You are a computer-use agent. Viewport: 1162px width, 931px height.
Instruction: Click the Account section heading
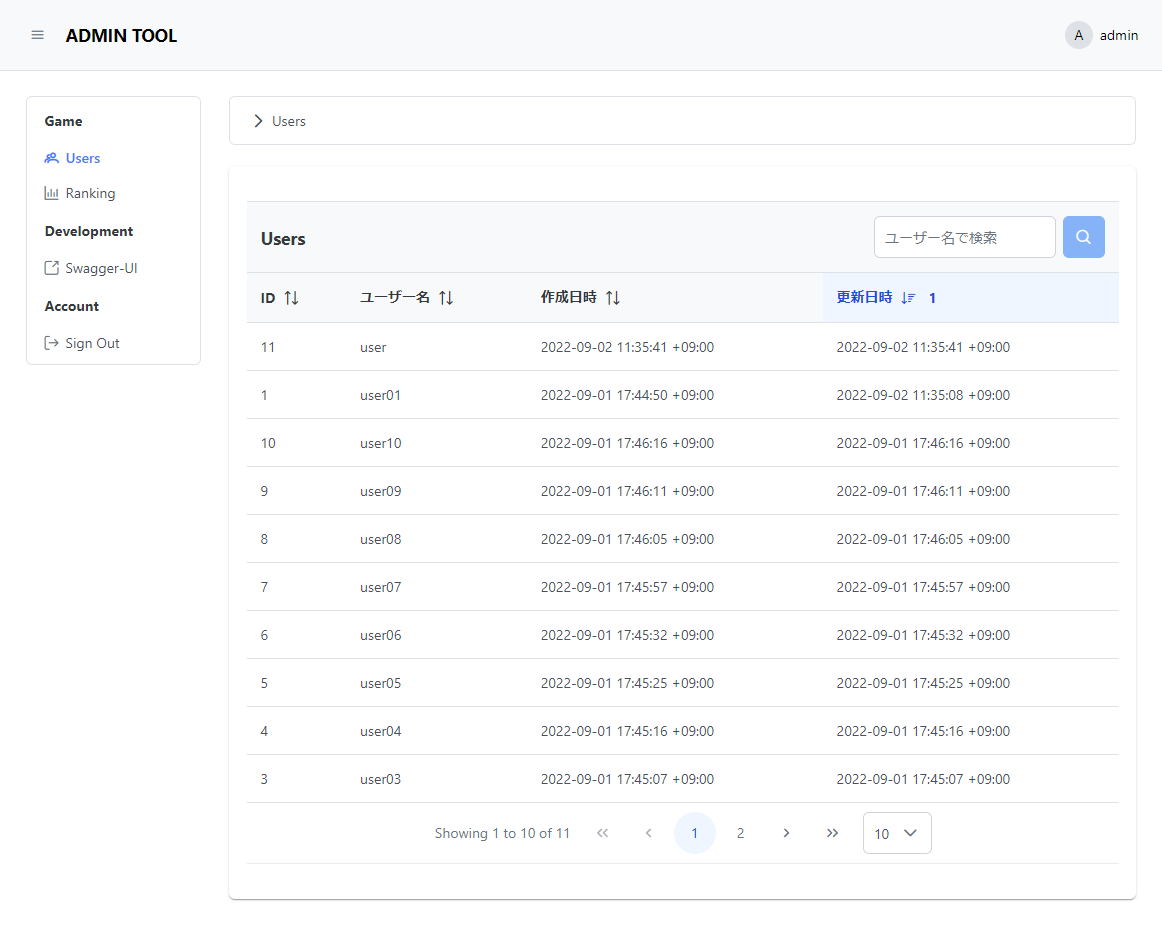pos(72,306)
